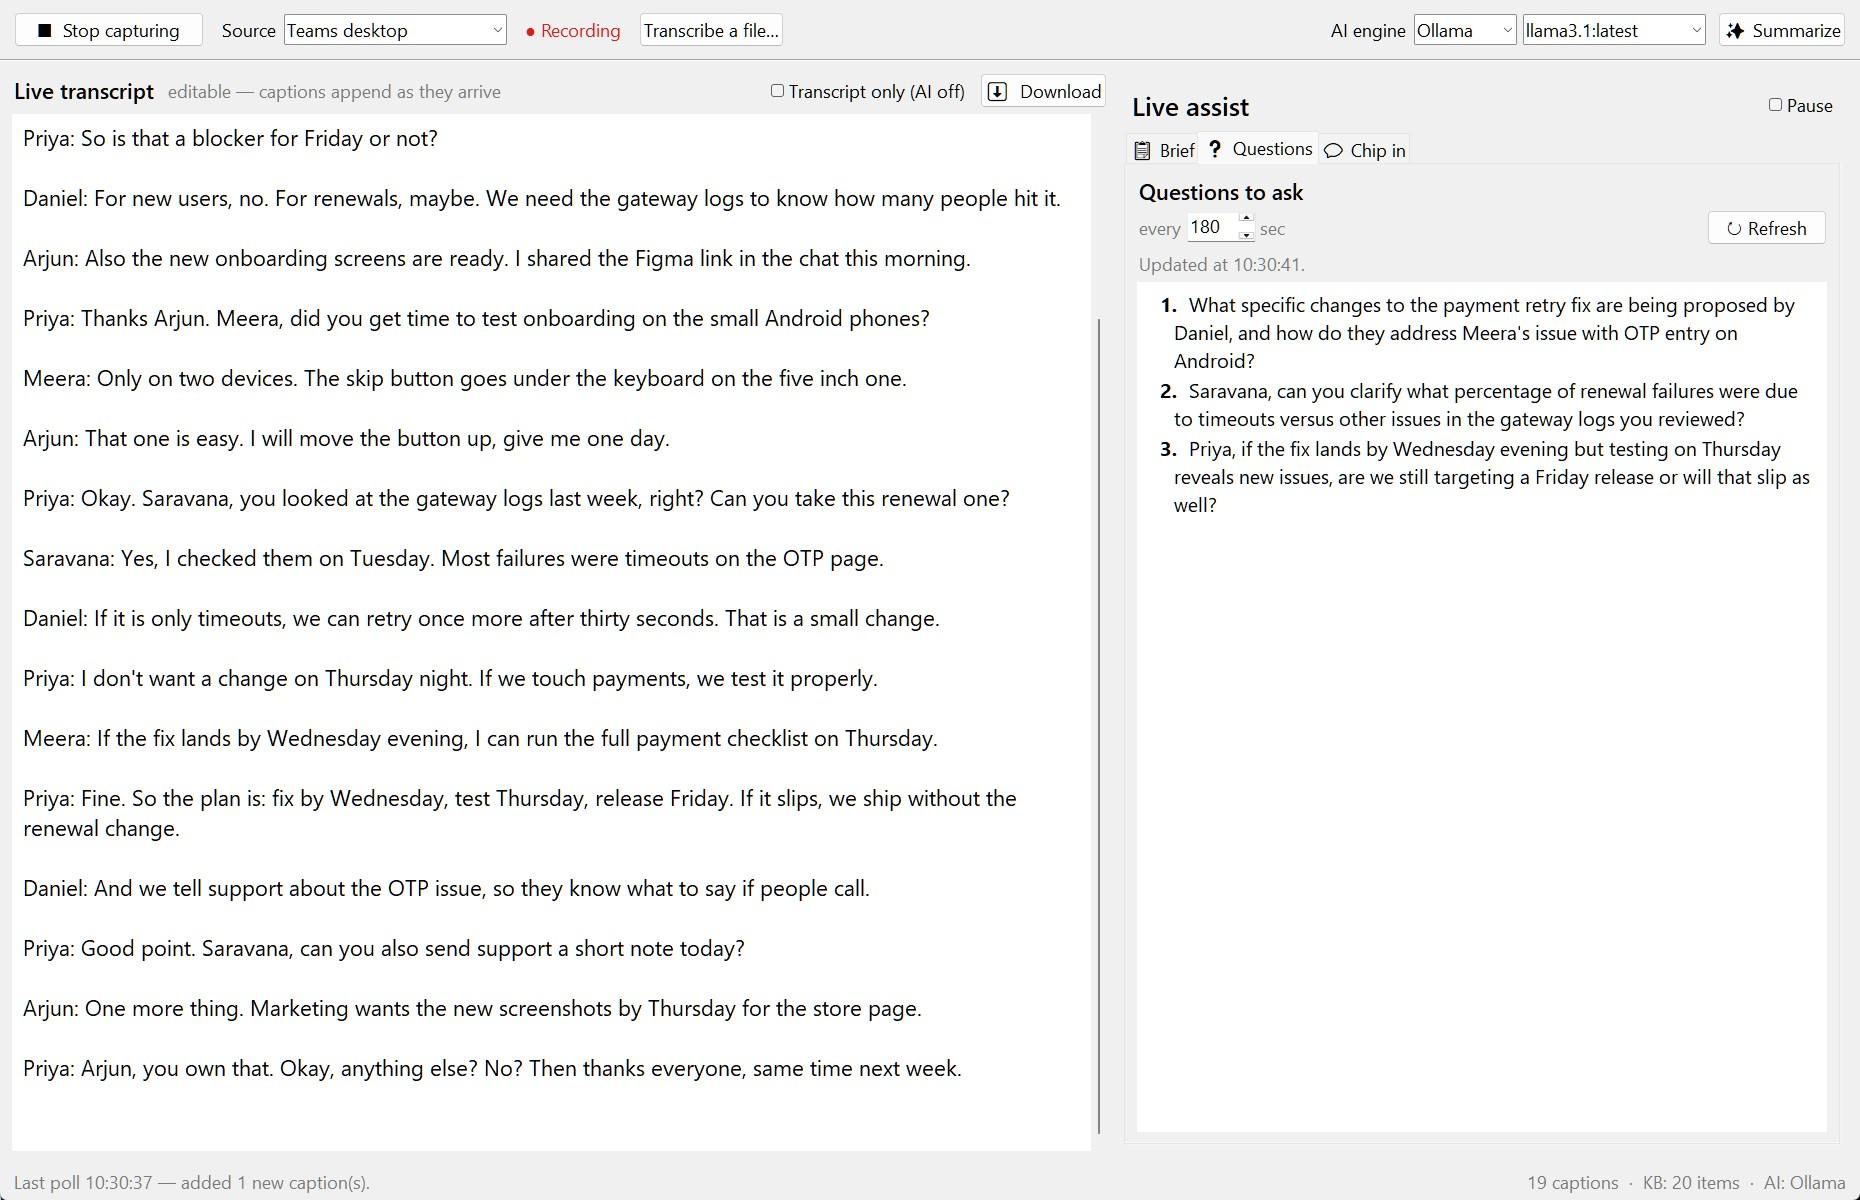The width and height of the screenshot is (1860, 1200).
Task: Select the Questions tab
Action: 1258,149
